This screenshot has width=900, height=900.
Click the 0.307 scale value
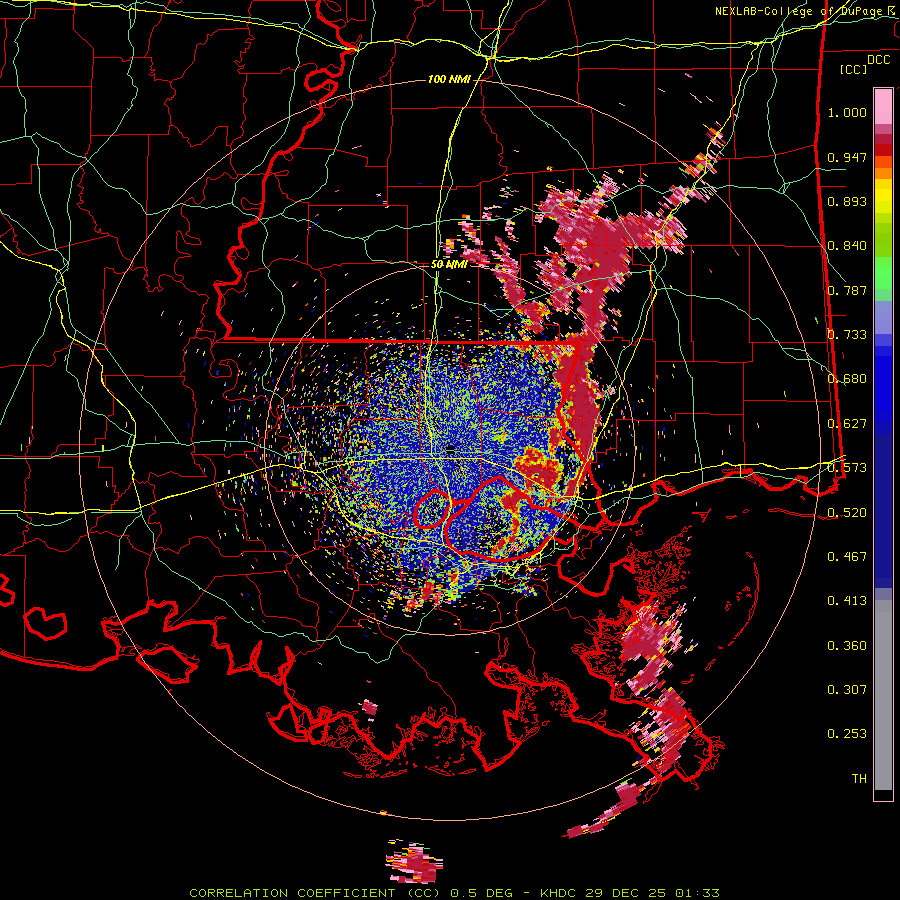847,689
